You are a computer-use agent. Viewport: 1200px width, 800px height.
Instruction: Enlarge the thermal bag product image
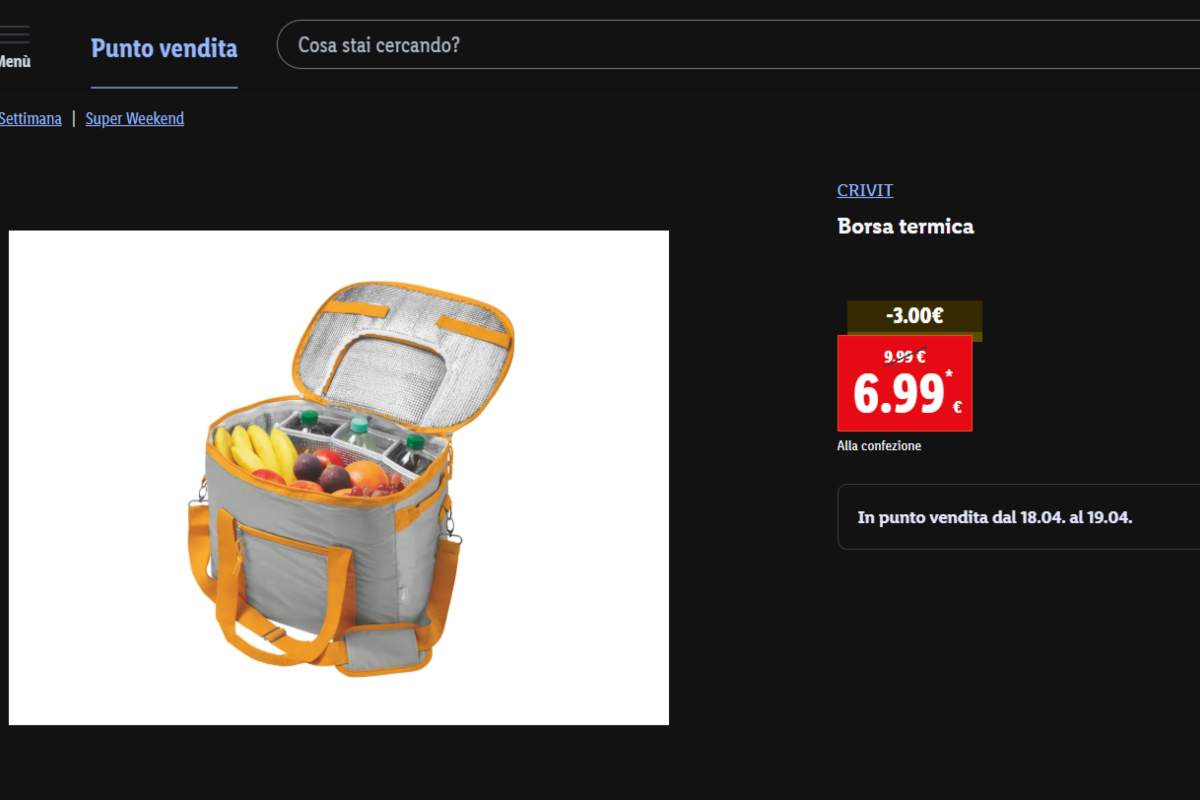(x=339, y=478)
